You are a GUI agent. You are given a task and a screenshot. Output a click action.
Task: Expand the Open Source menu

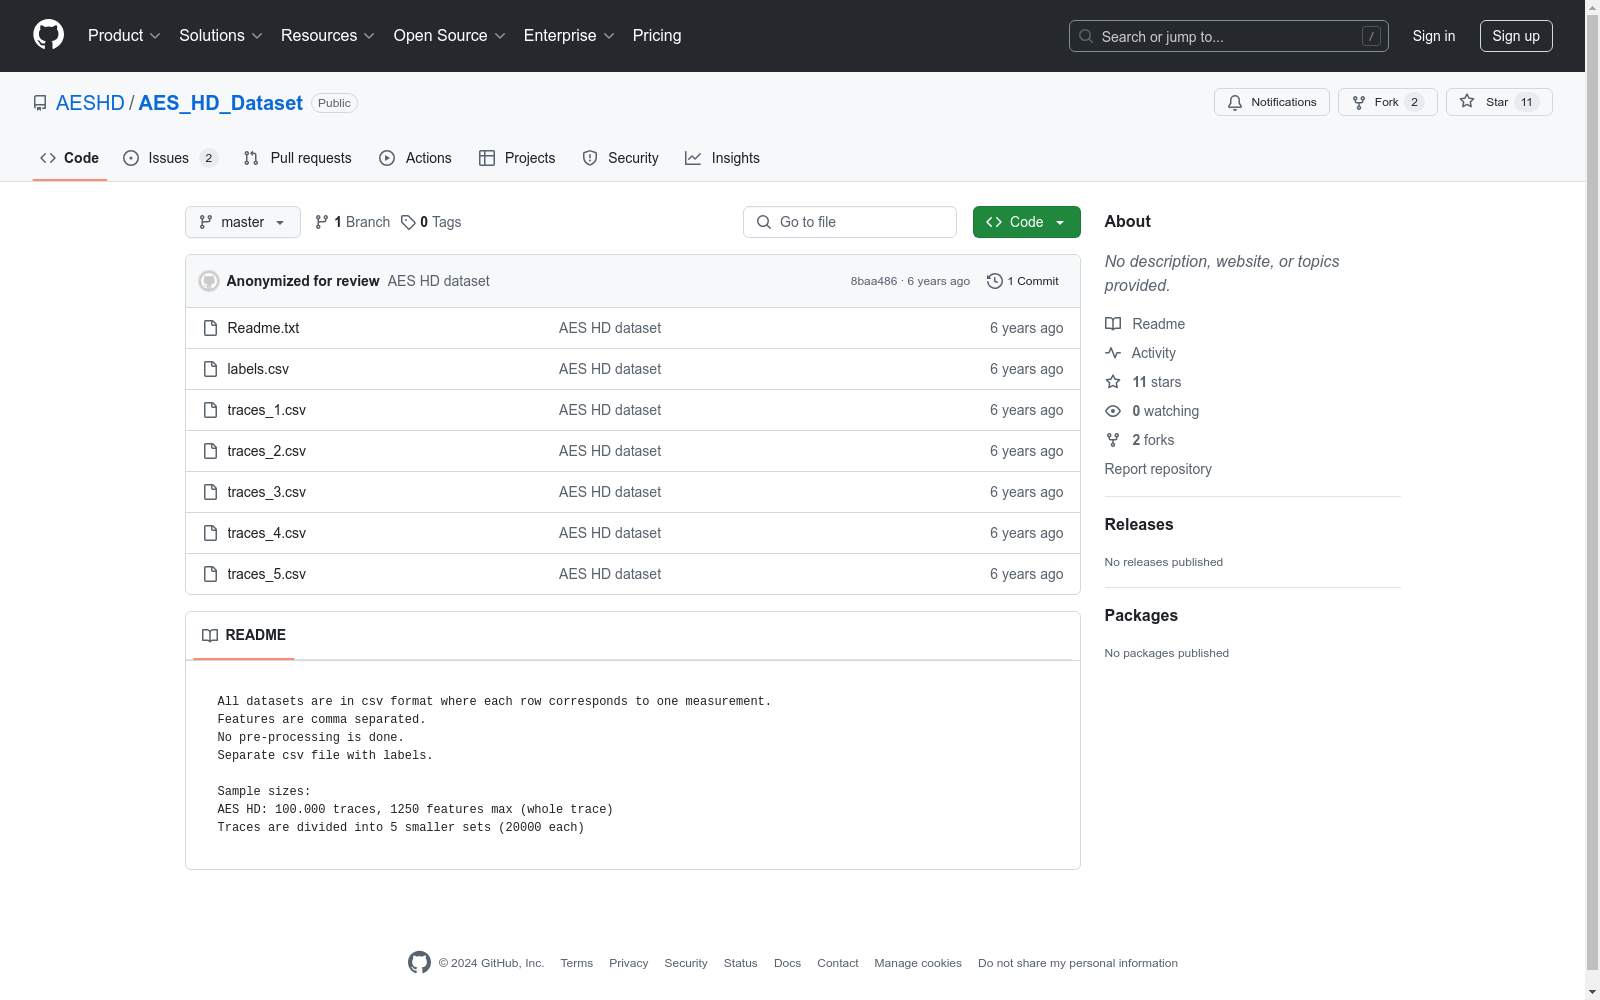coord(450,35)
